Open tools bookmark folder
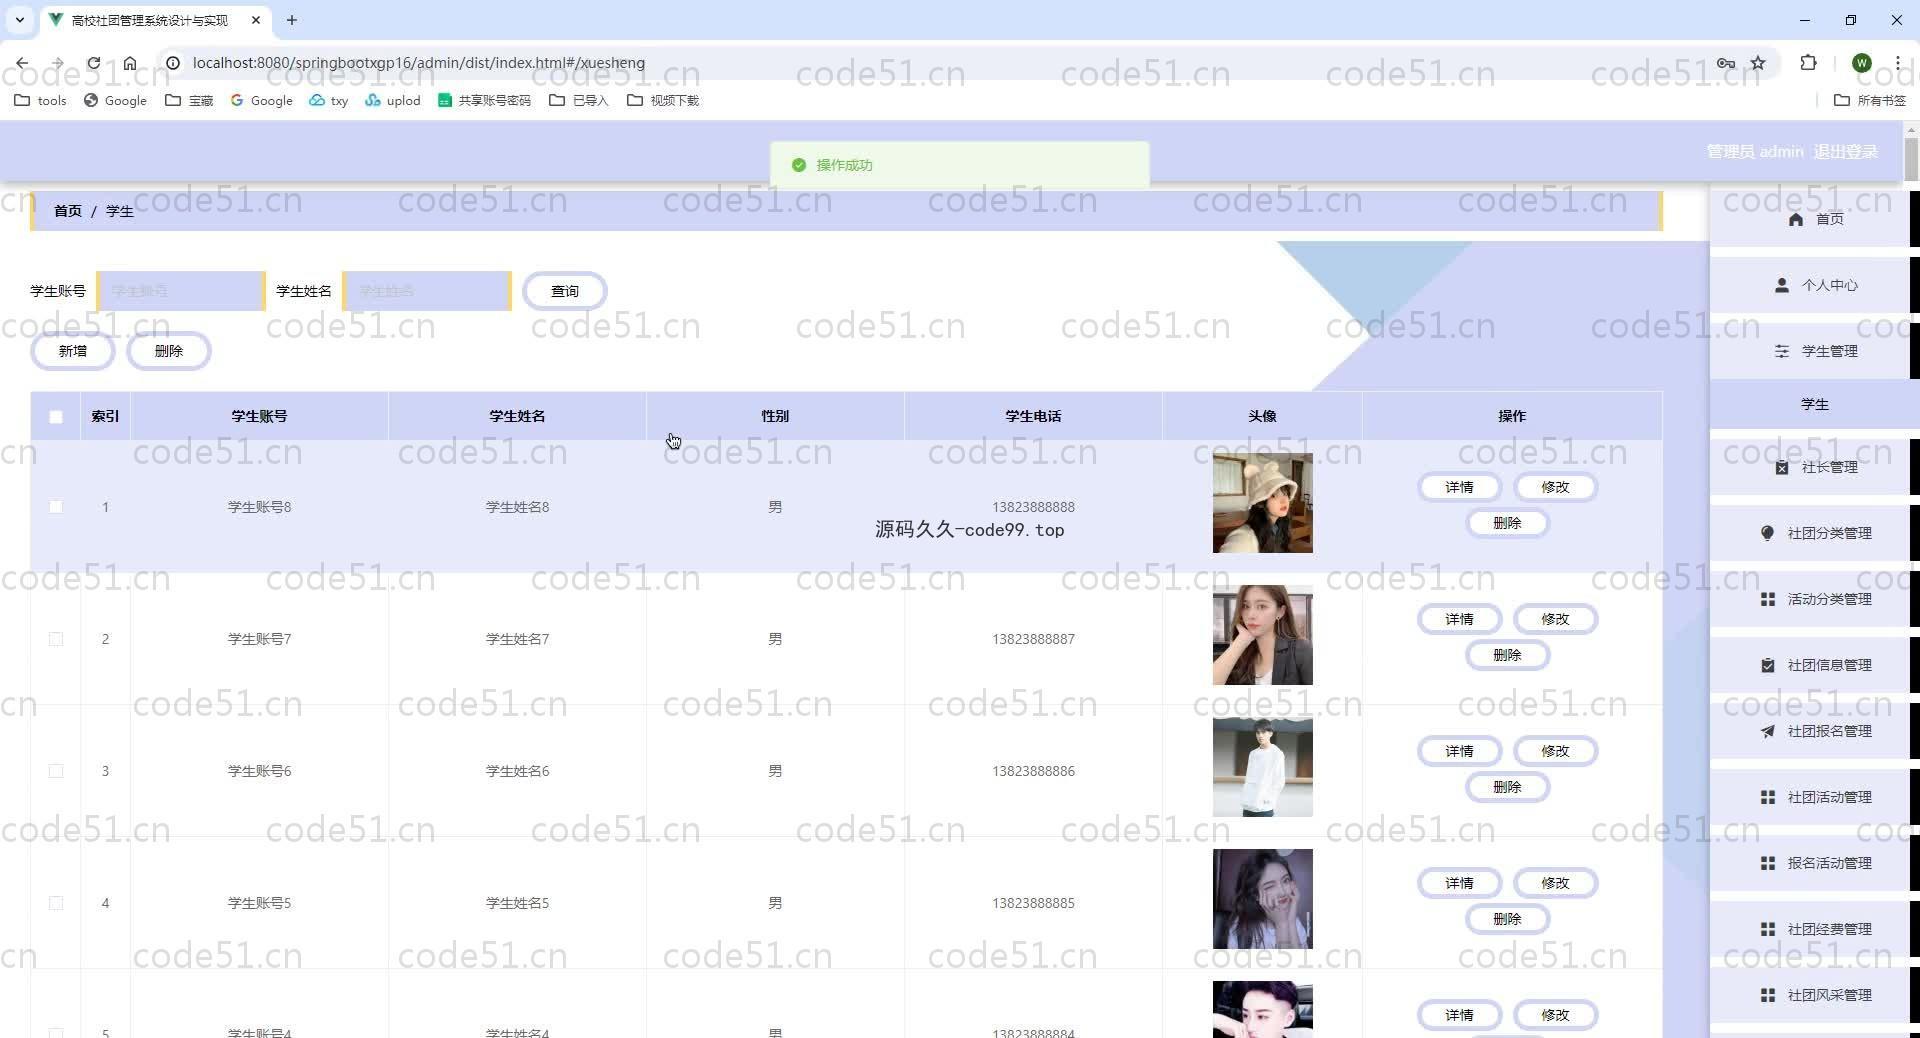 [40, 100]
